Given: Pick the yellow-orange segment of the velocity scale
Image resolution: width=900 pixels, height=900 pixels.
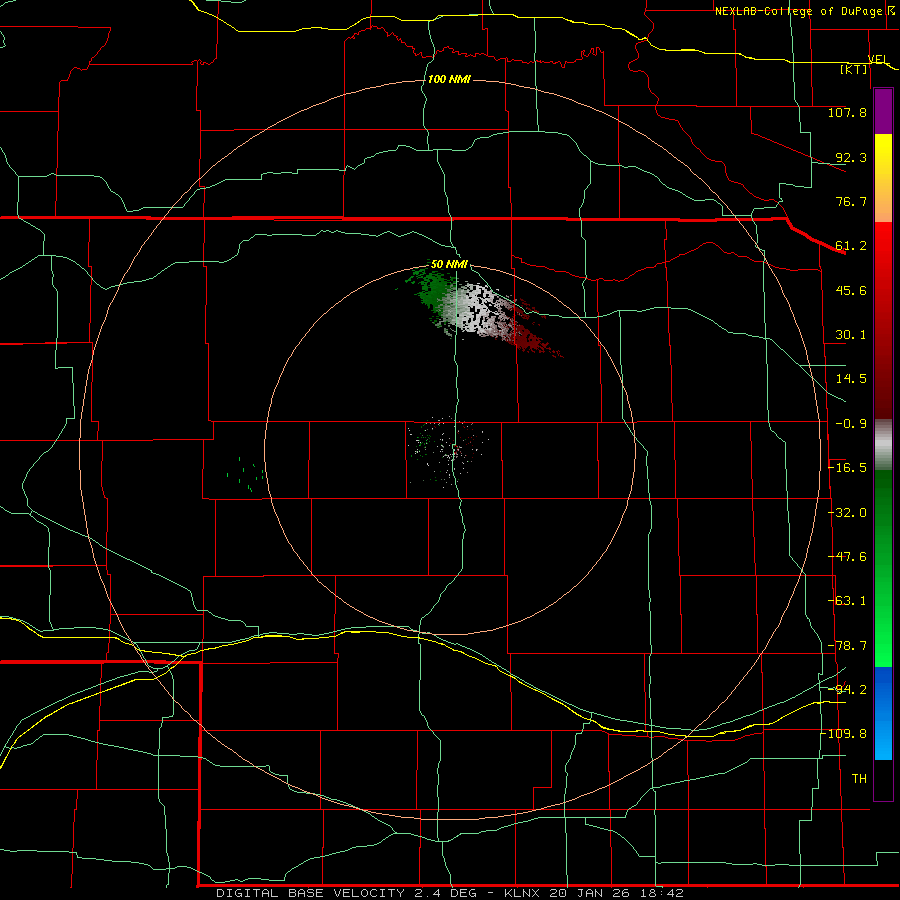Looking at the screenshot, I should (883, 178).
